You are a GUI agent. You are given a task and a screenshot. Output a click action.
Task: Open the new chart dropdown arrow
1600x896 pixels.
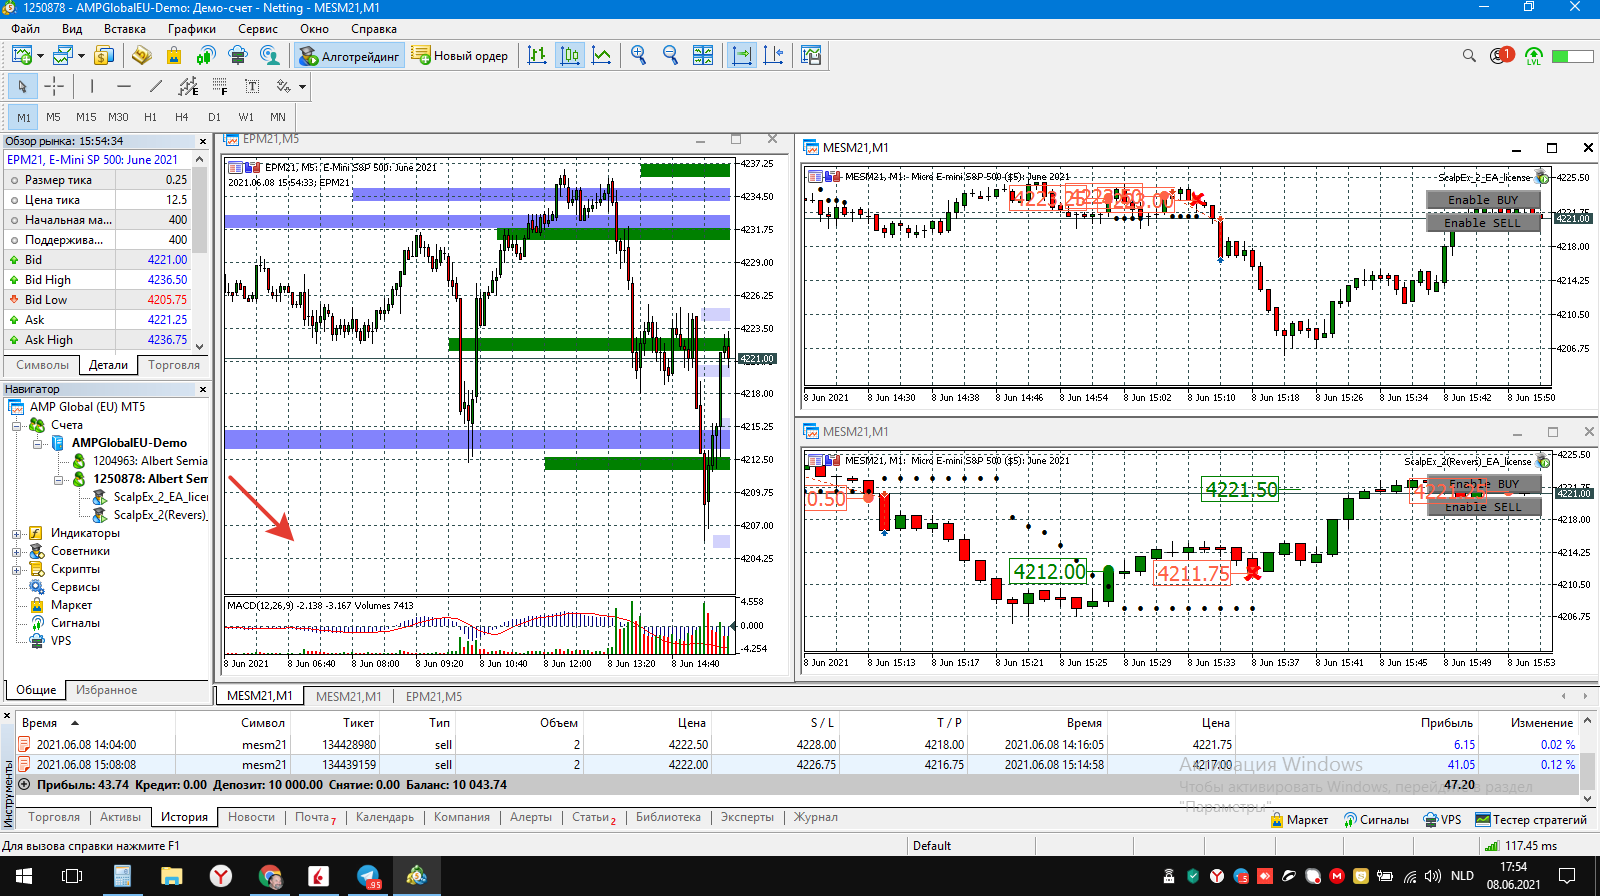coord(40,56)
